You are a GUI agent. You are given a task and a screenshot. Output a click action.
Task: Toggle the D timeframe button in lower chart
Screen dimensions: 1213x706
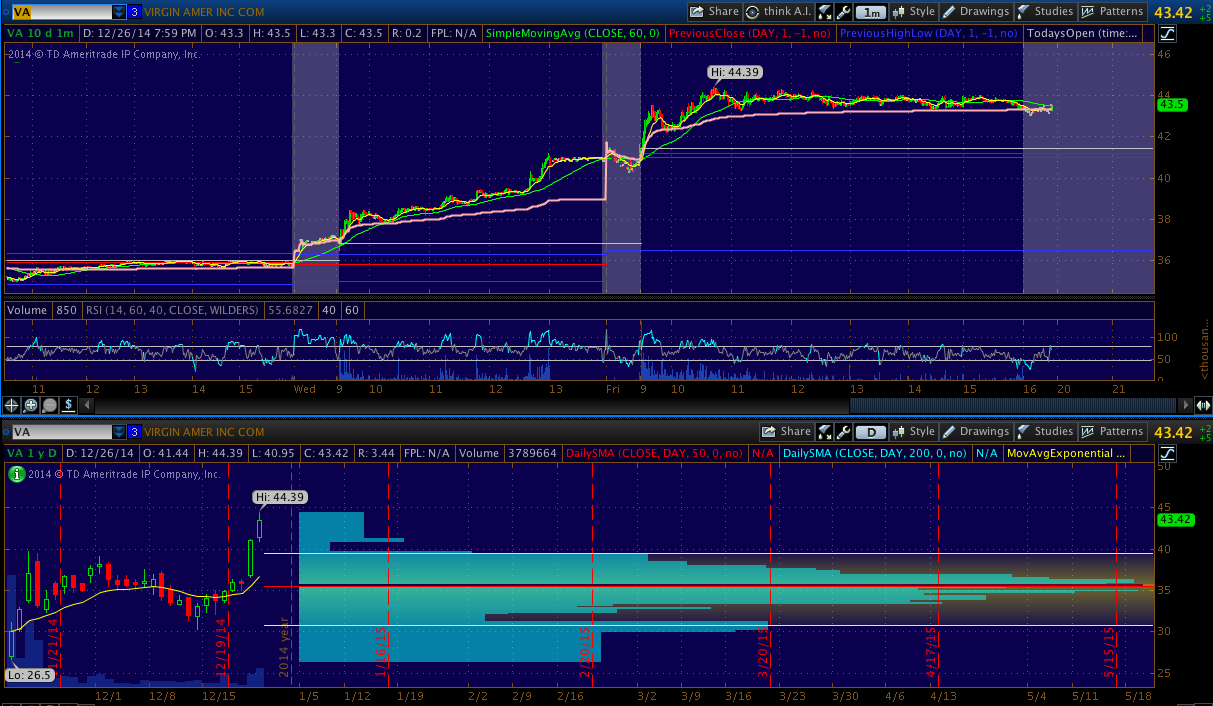[872, 432]
